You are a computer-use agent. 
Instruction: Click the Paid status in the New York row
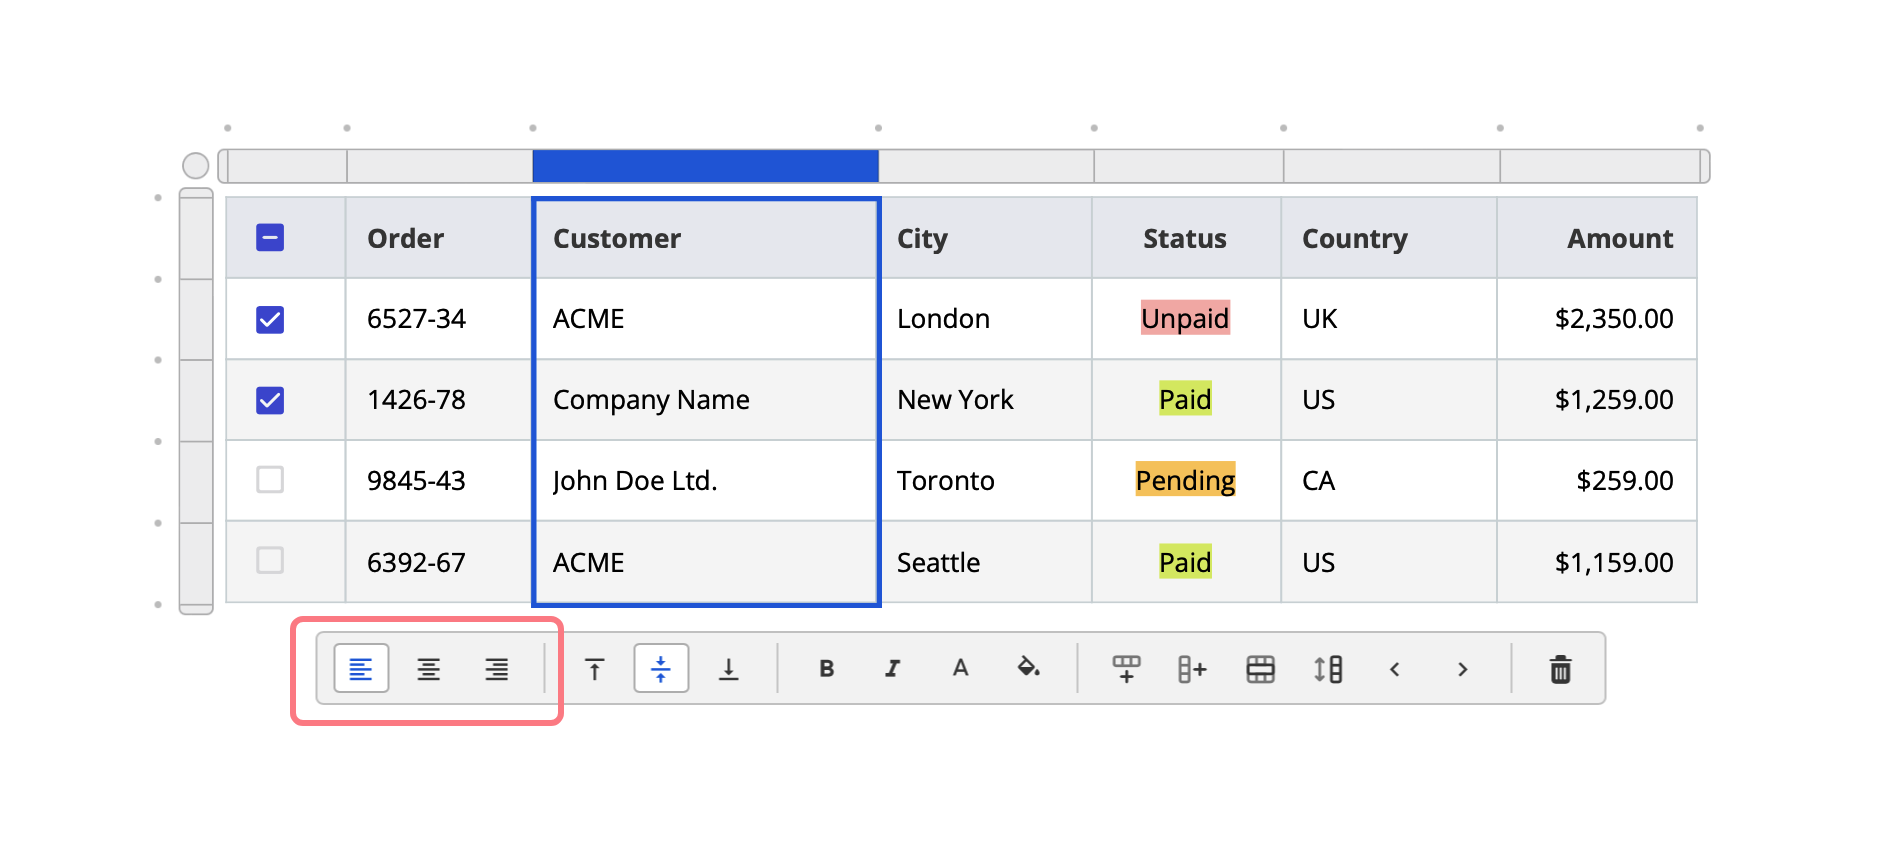[x=1185, y=399]
